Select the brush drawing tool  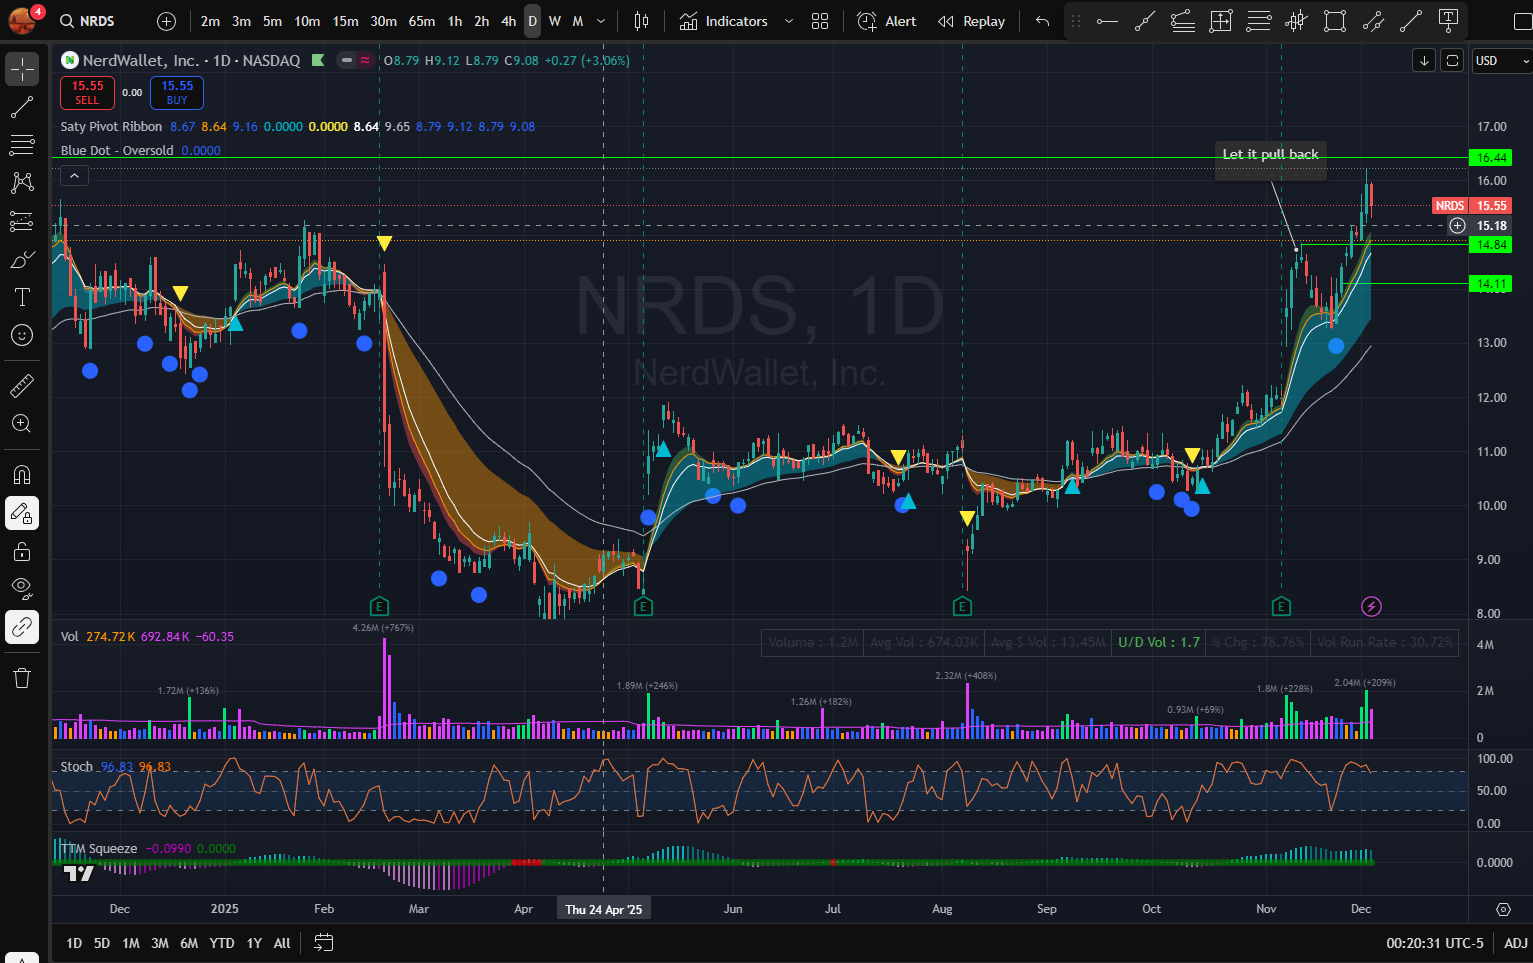pos(22,259)
